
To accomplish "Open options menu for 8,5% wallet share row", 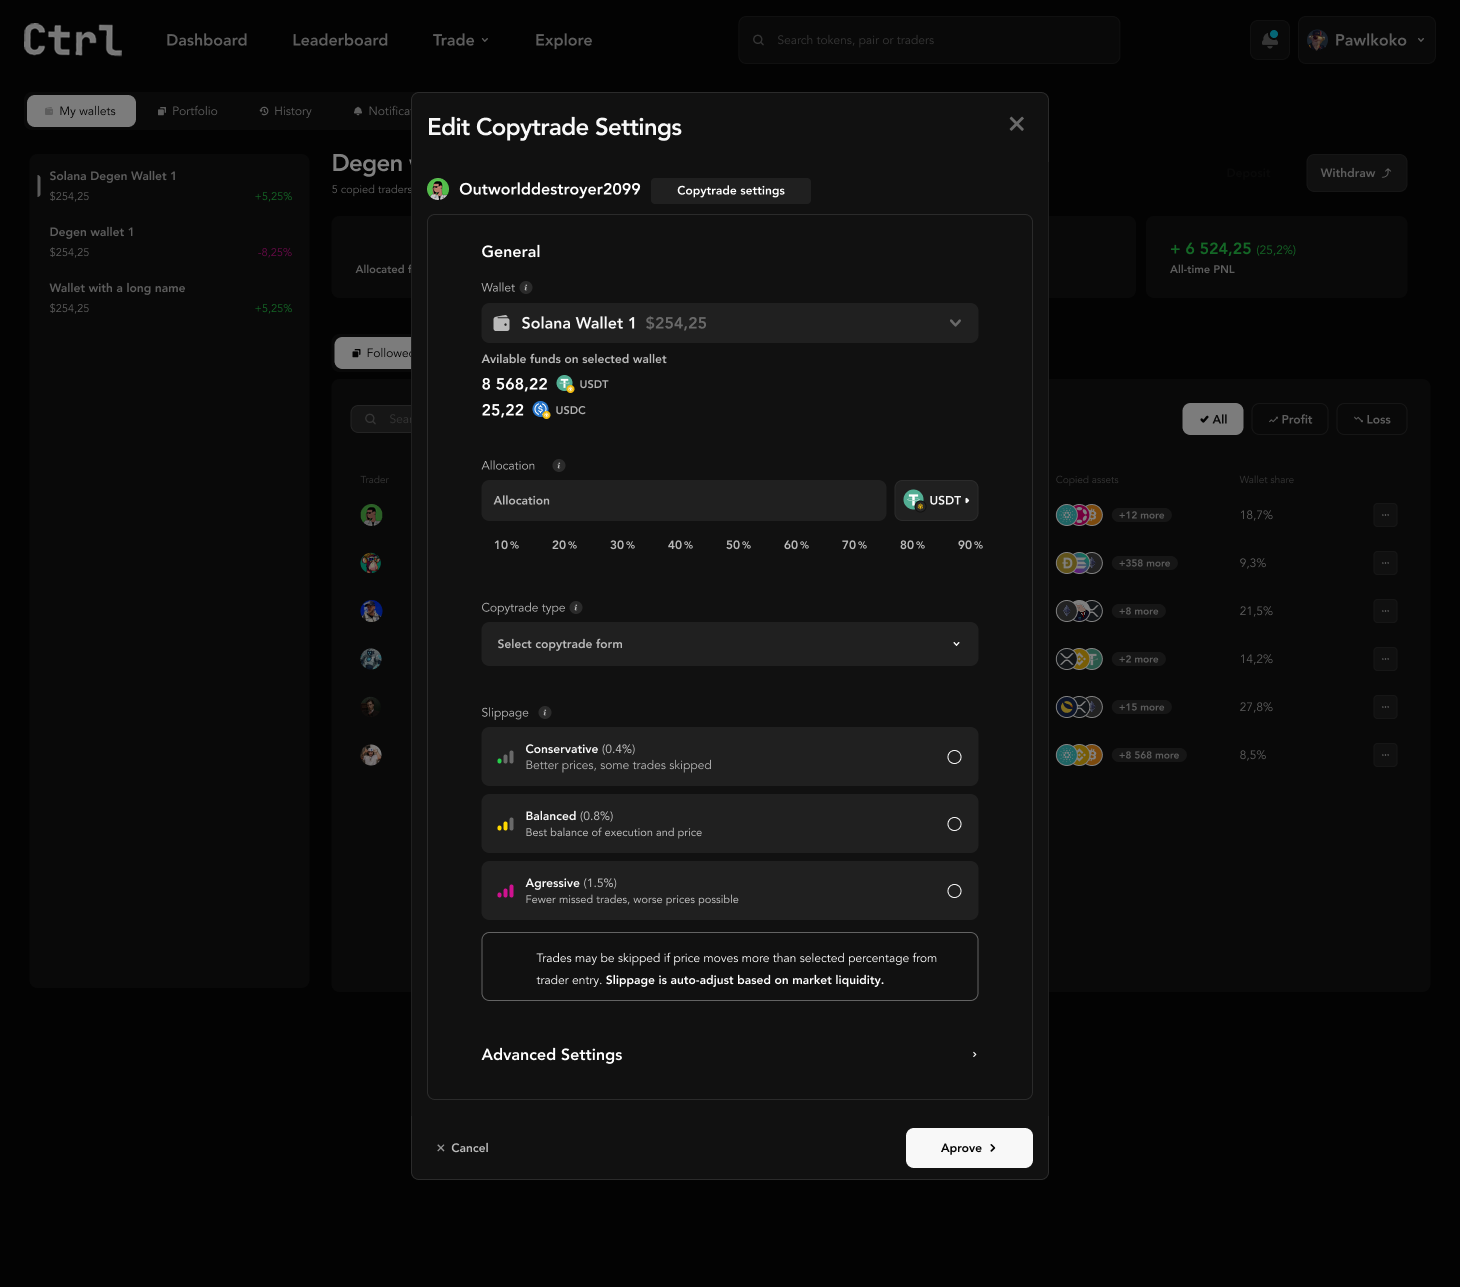I will point(1385,755).
